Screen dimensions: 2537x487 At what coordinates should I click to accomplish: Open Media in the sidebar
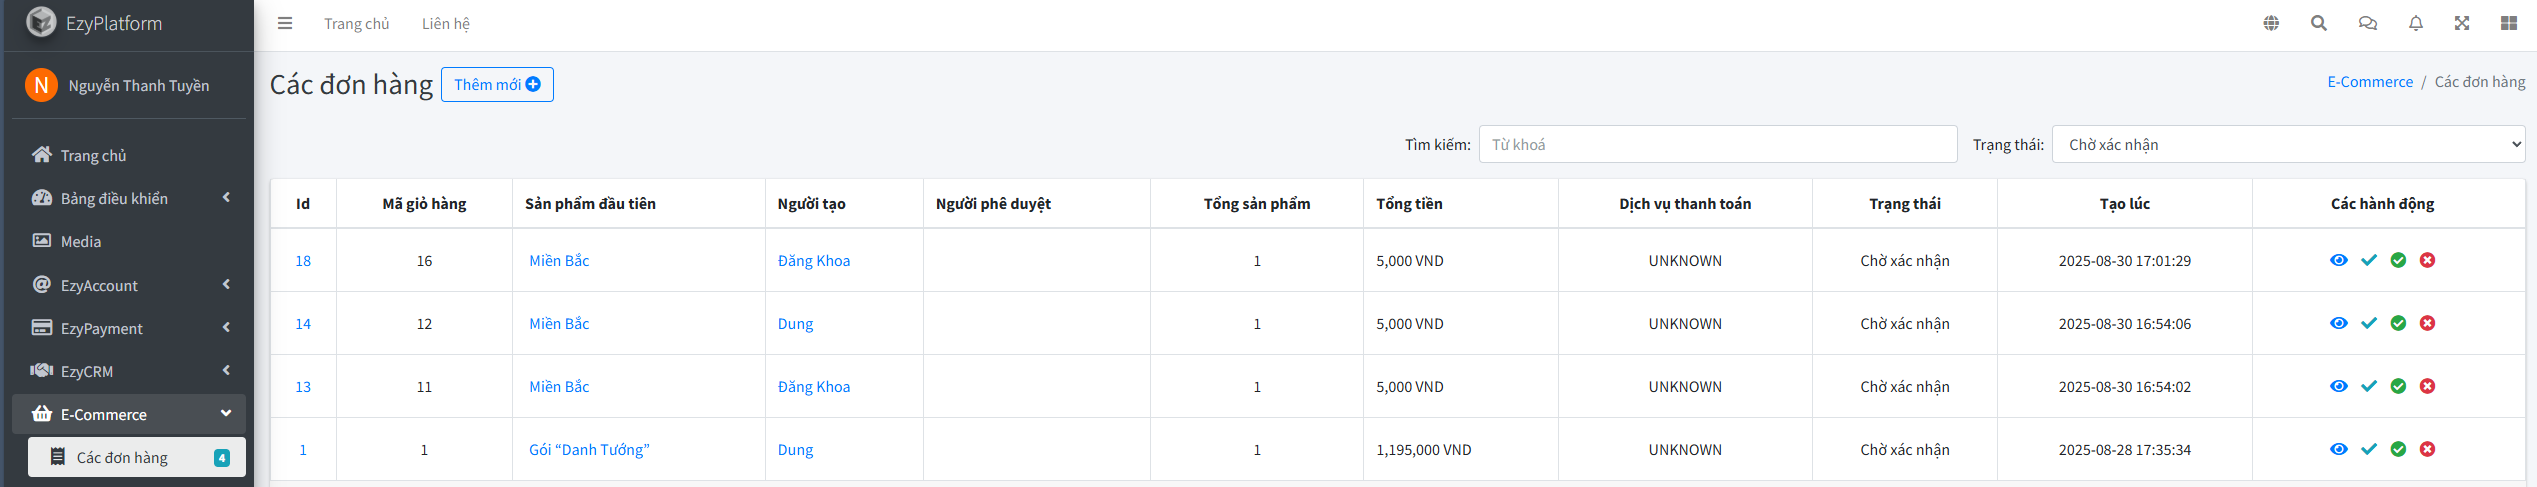80,241
